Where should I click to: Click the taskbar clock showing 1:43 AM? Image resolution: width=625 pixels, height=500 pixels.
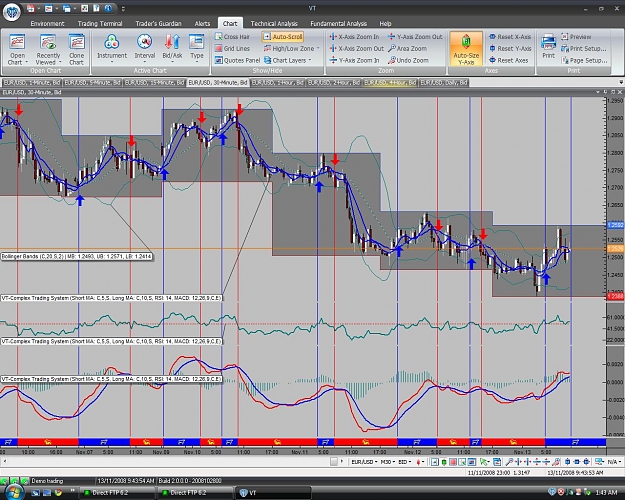click(x=606, y=493)
